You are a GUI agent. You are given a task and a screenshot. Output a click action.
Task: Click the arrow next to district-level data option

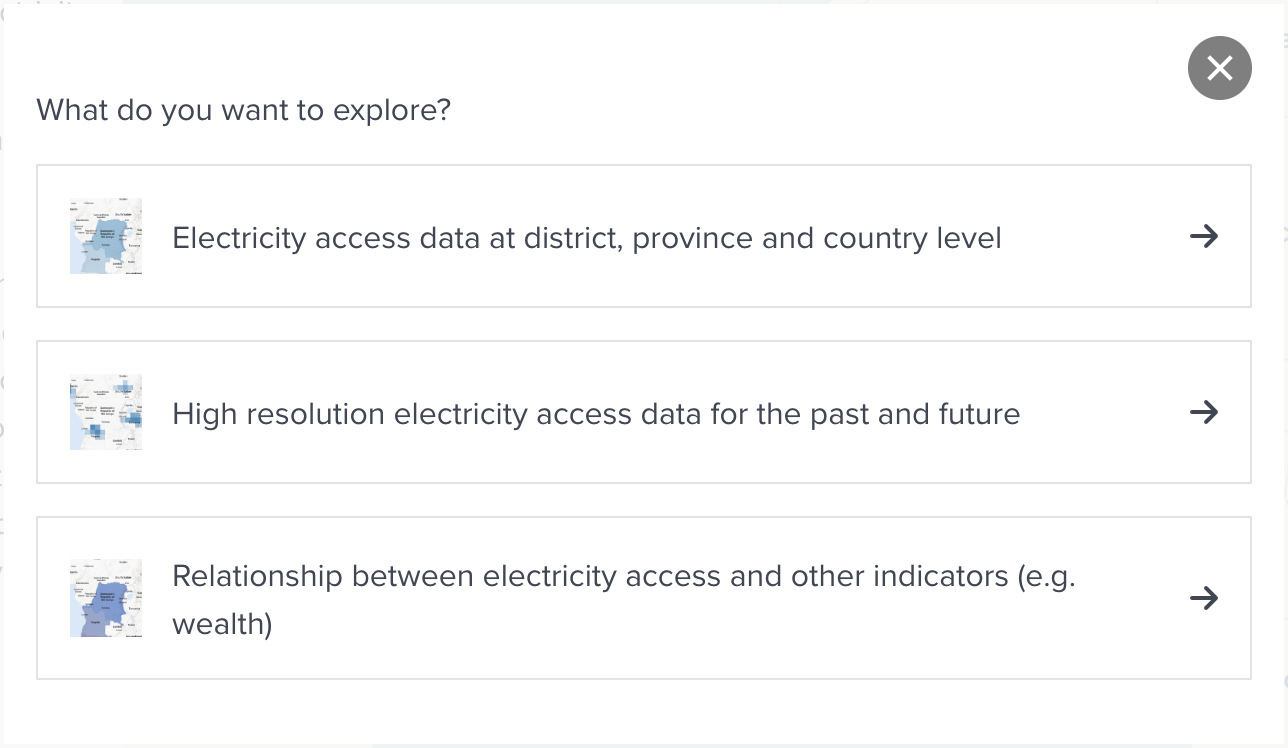(x=1206, y=237)
